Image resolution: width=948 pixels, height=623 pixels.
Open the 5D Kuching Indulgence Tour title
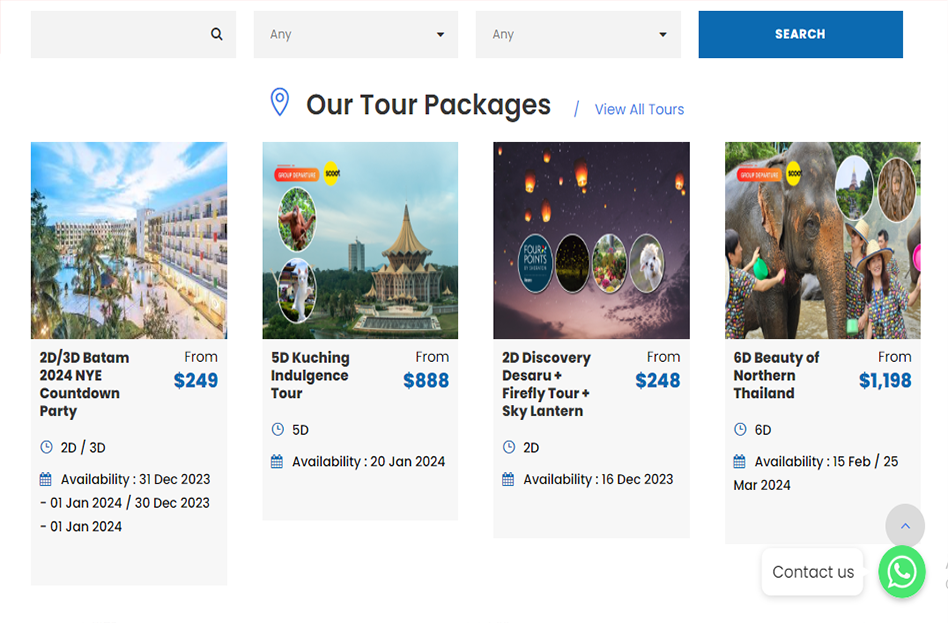(x=310, y=375)
